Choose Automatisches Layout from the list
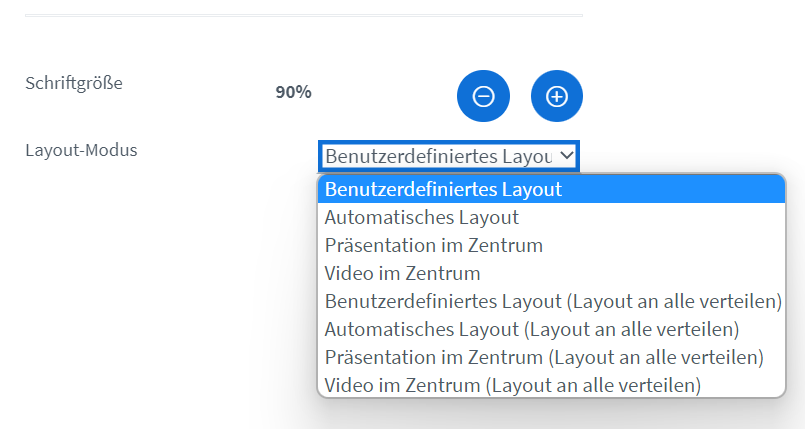The width and height of the screenshot is (805, 429). tap(551, 218)
